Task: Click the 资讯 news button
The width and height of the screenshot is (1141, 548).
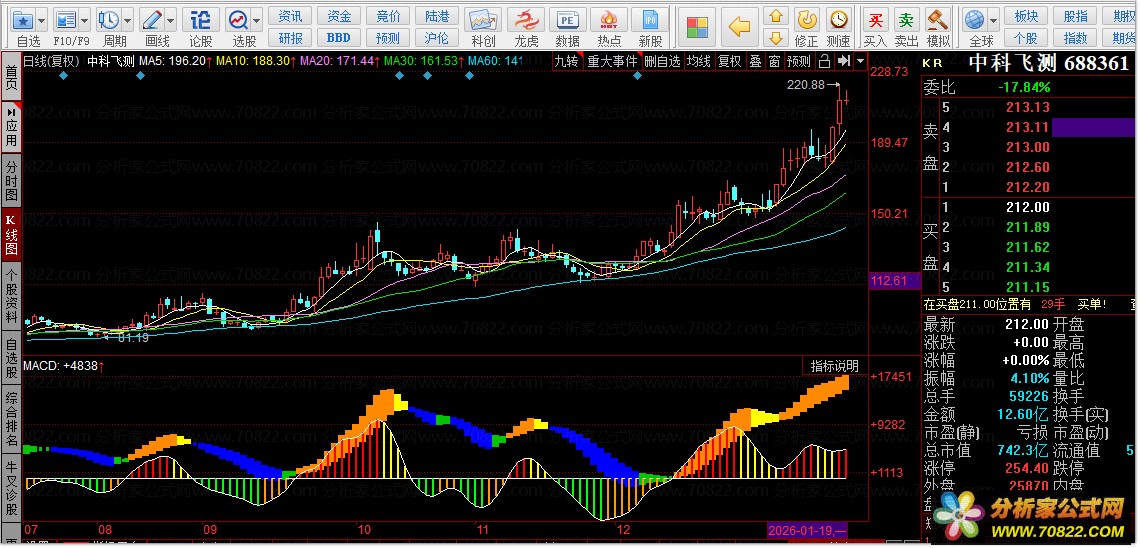Action: click(x=291, y=16)
